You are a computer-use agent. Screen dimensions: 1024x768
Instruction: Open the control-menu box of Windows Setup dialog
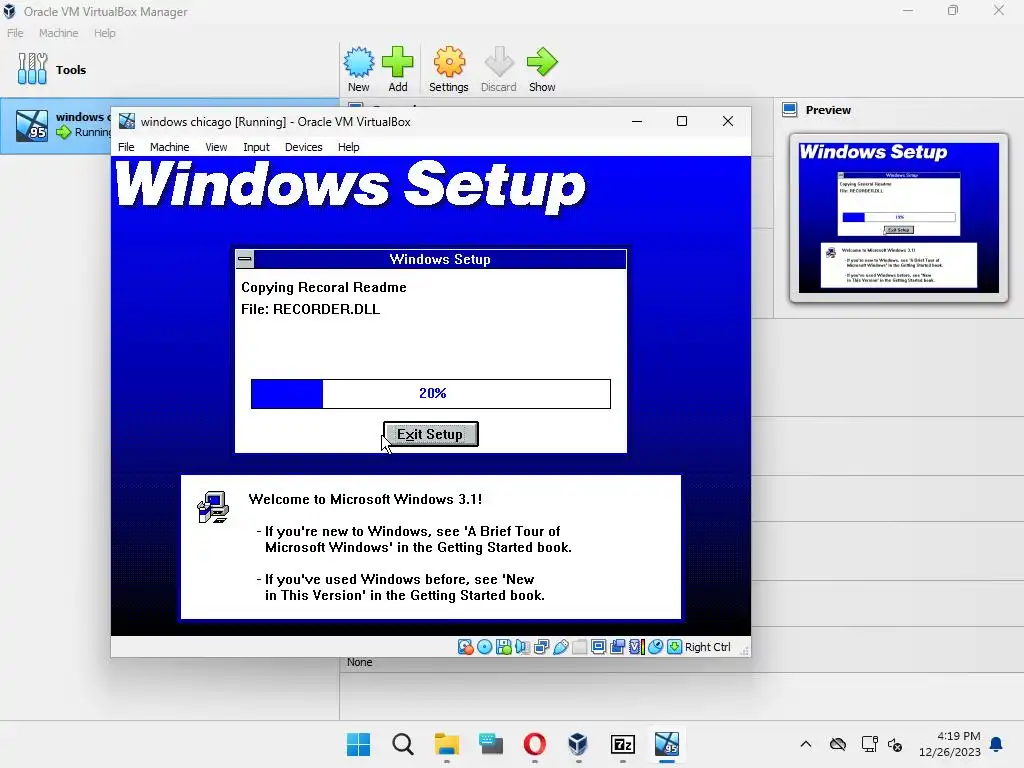click(x=245, y=259)
